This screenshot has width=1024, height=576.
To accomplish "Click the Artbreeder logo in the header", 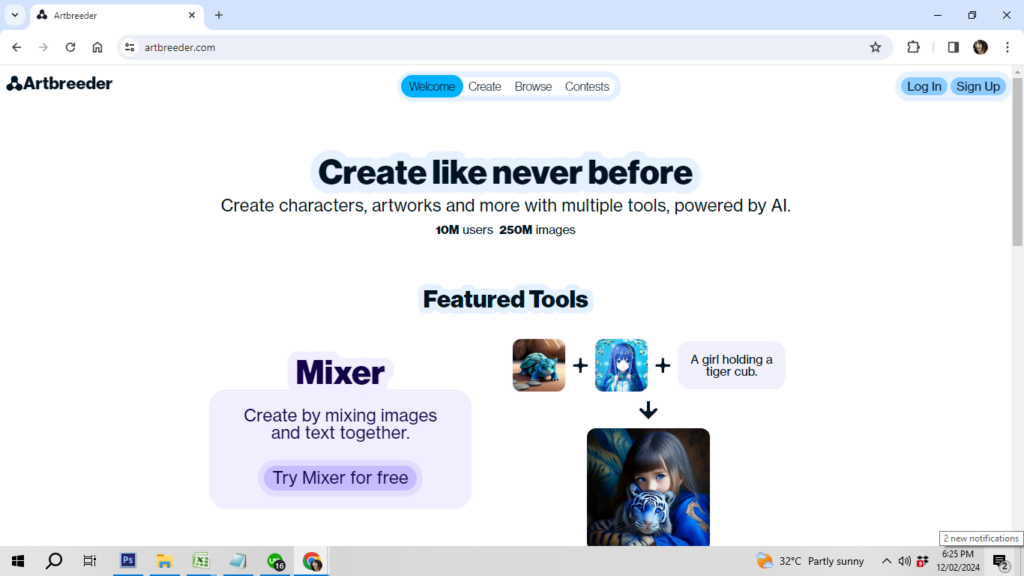I will (60, 84).
